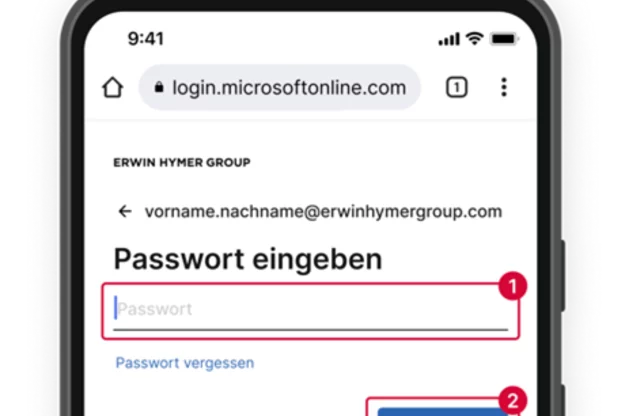Click the padlock security icon in address bar
625x416 pixels.
pos(159,87)
